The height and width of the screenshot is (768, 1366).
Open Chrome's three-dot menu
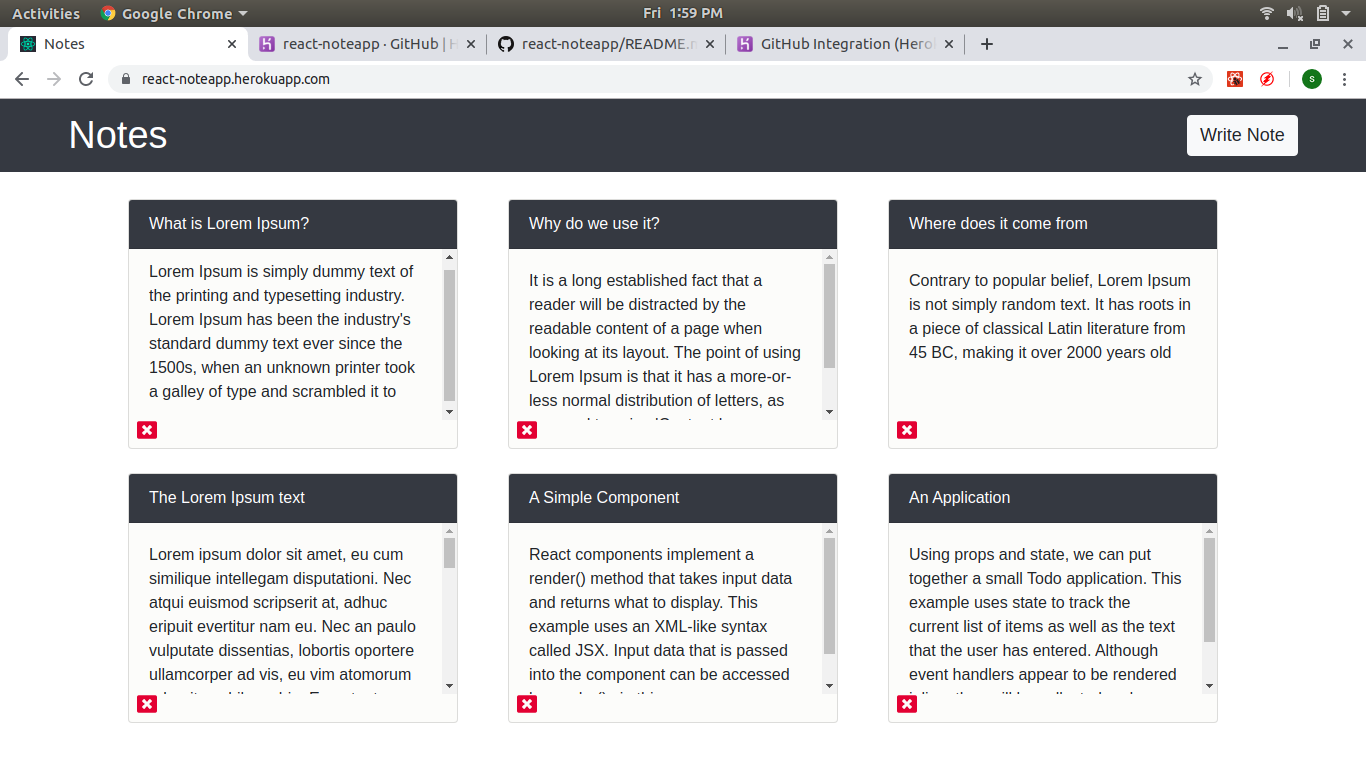coord(1344,79)
